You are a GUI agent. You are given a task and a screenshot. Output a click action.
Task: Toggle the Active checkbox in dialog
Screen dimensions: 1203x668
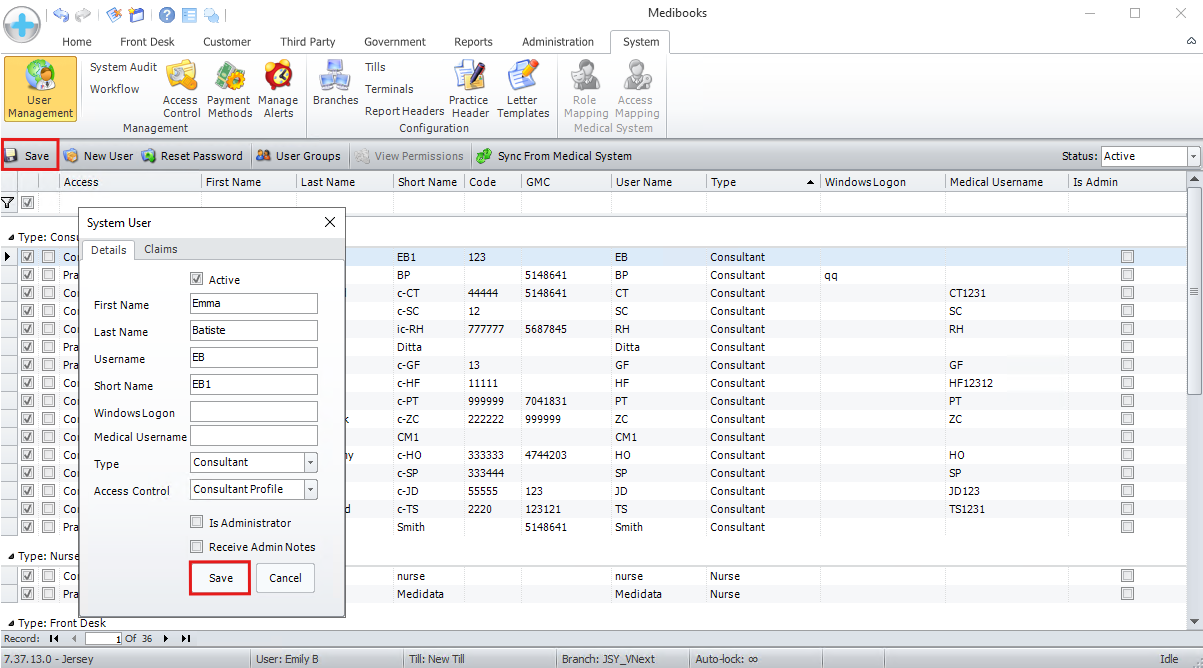[197, 280]
